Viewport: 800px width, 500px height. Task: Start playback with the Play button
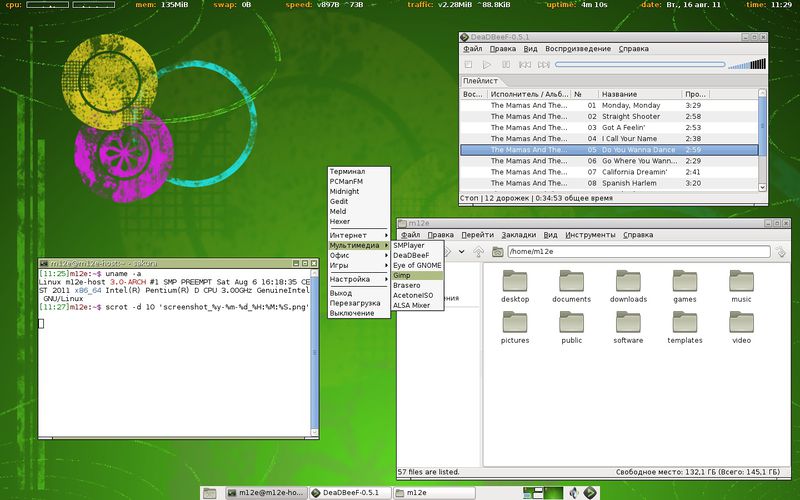pyautogui.click(x=487, y=65)
